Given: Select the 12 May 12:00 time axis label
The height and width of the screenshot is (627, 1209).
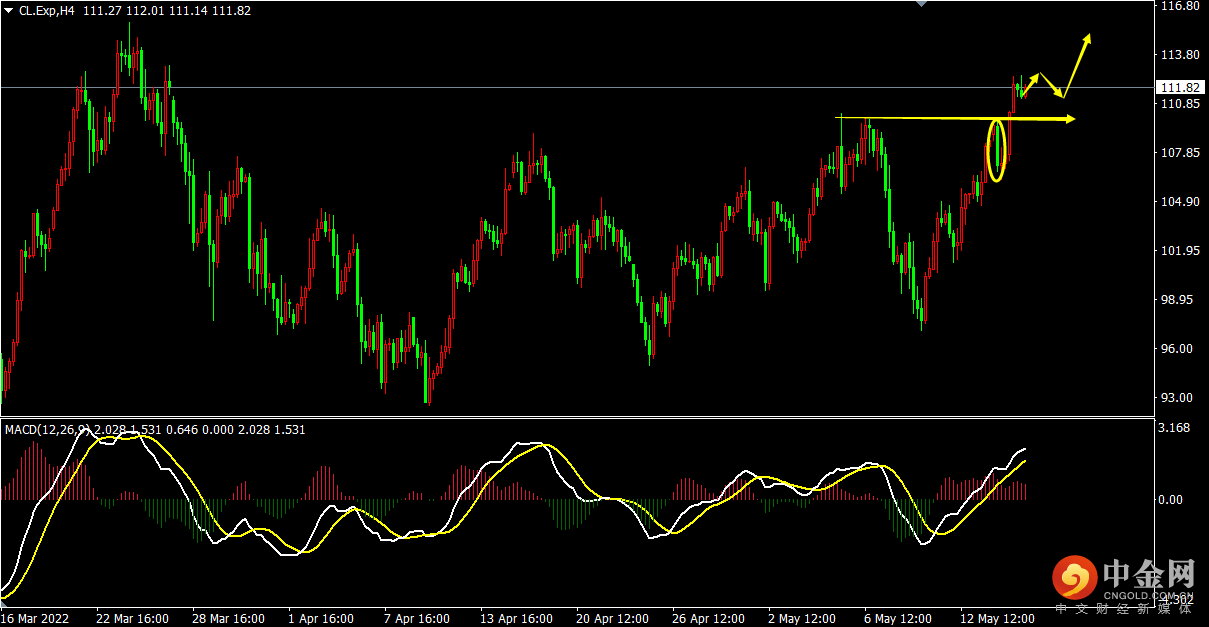Looking at the screenshot, I should click(997, 619).
